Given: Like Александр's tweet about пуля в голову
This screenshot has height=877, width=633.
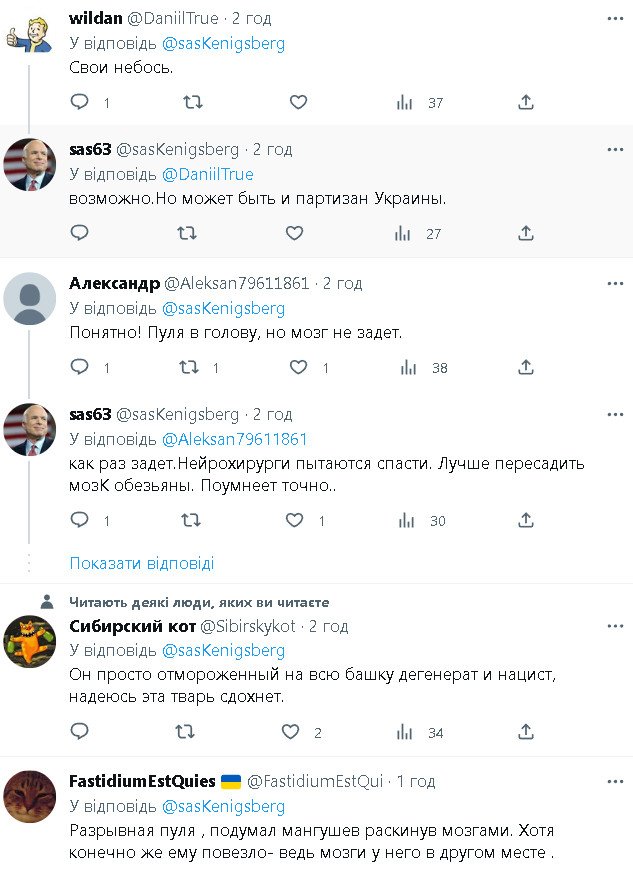Looking at the screenshot, I should pyautogui.click(x=298, y=368).
